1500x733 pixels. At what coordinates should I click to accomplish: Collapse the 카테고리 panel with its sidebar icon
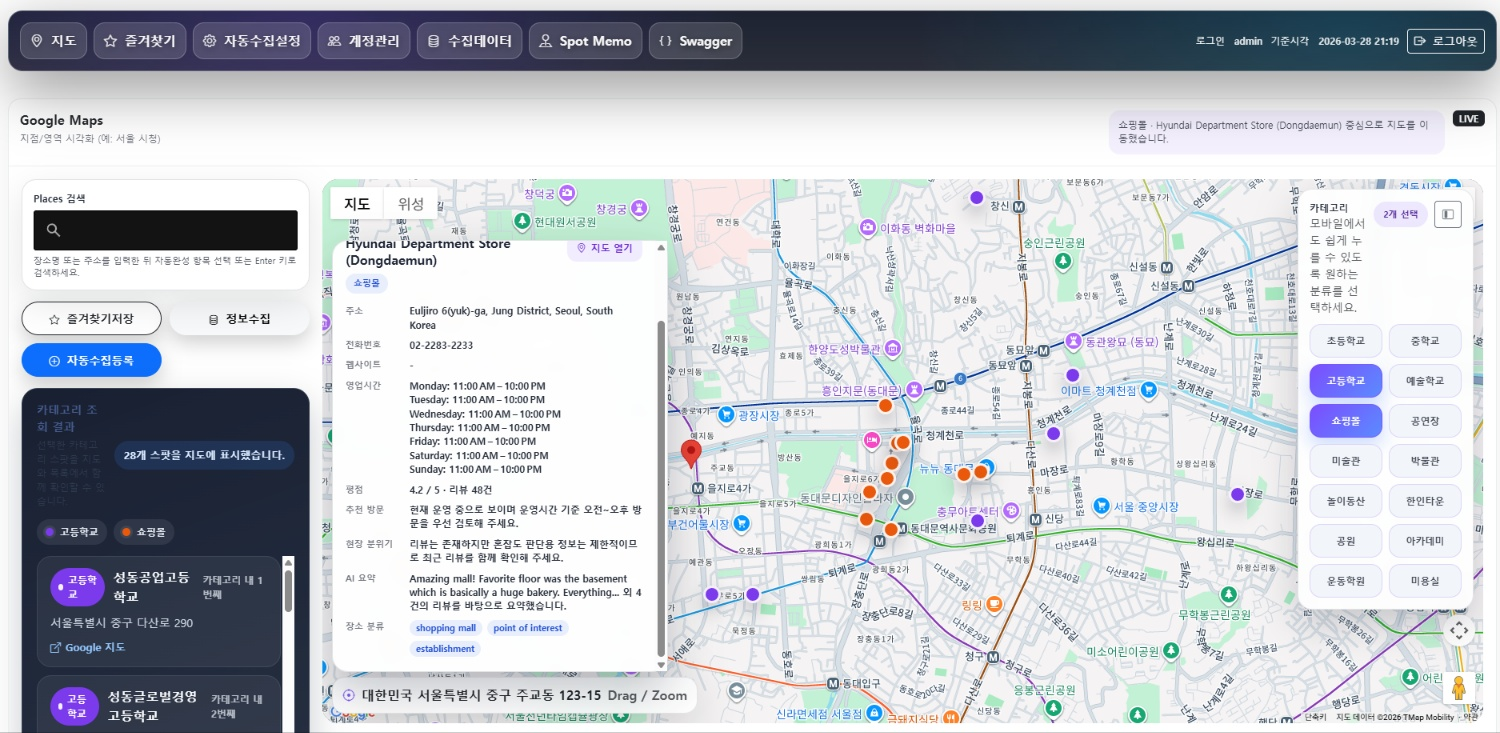(x=1448, y=214)
